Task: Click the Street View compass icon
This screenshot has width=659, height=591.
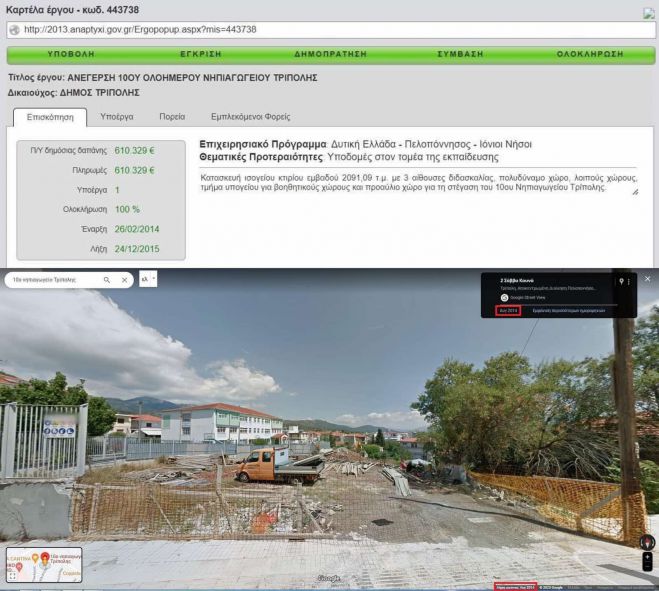Action: [647, 543]
